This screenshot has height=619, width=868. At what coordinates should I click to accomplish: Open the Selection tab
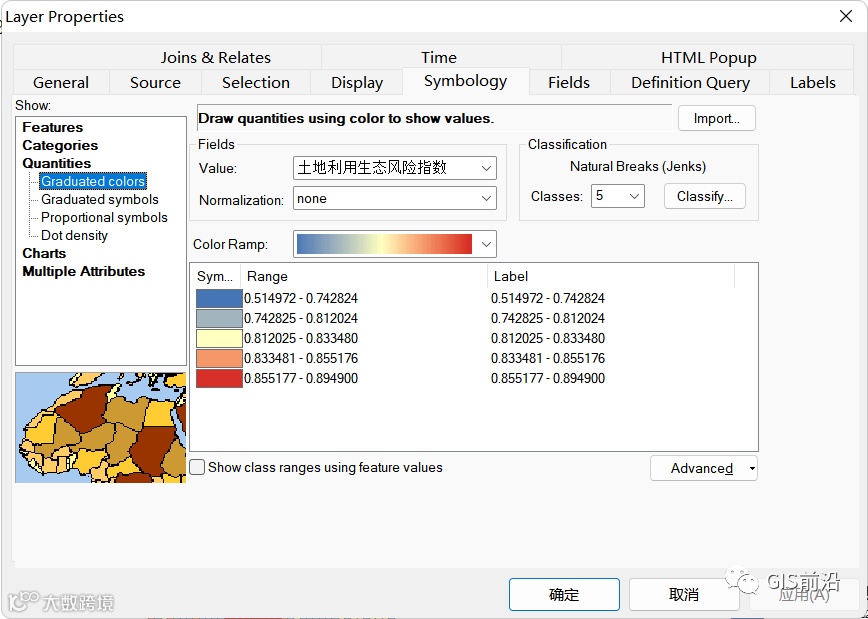click(x=256, y=82)
